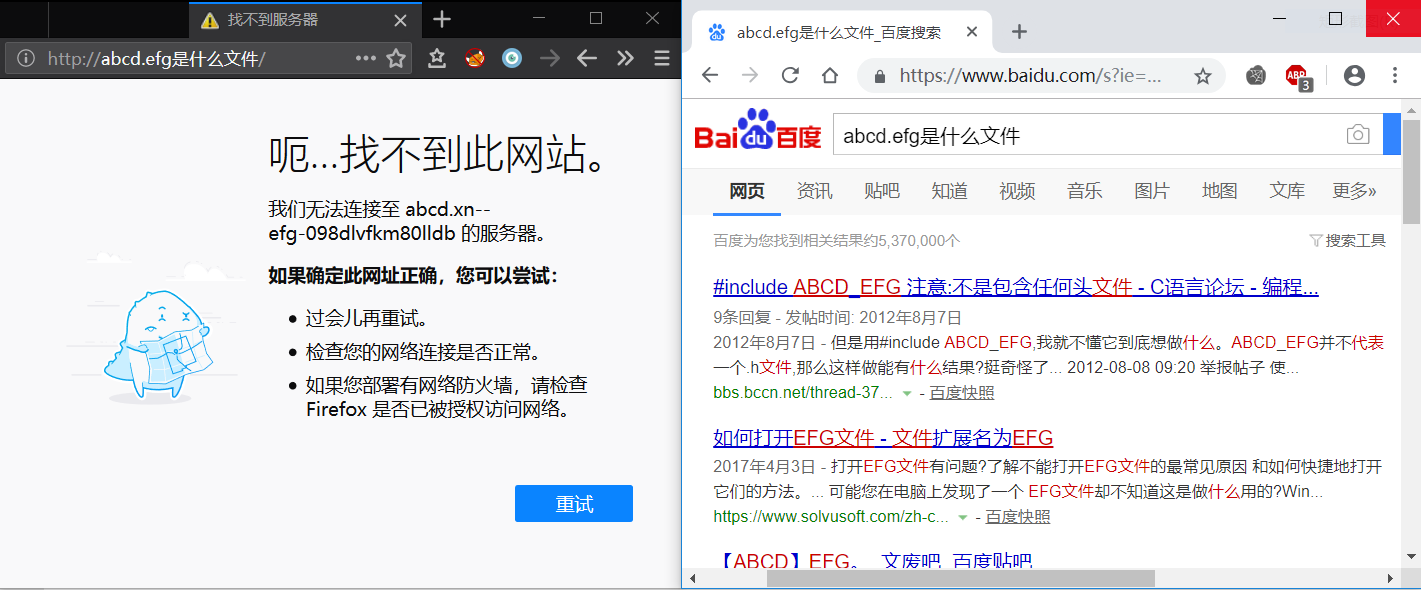Switch to the 知道 tab
The image size is (1421, 590).
[949, 191]
